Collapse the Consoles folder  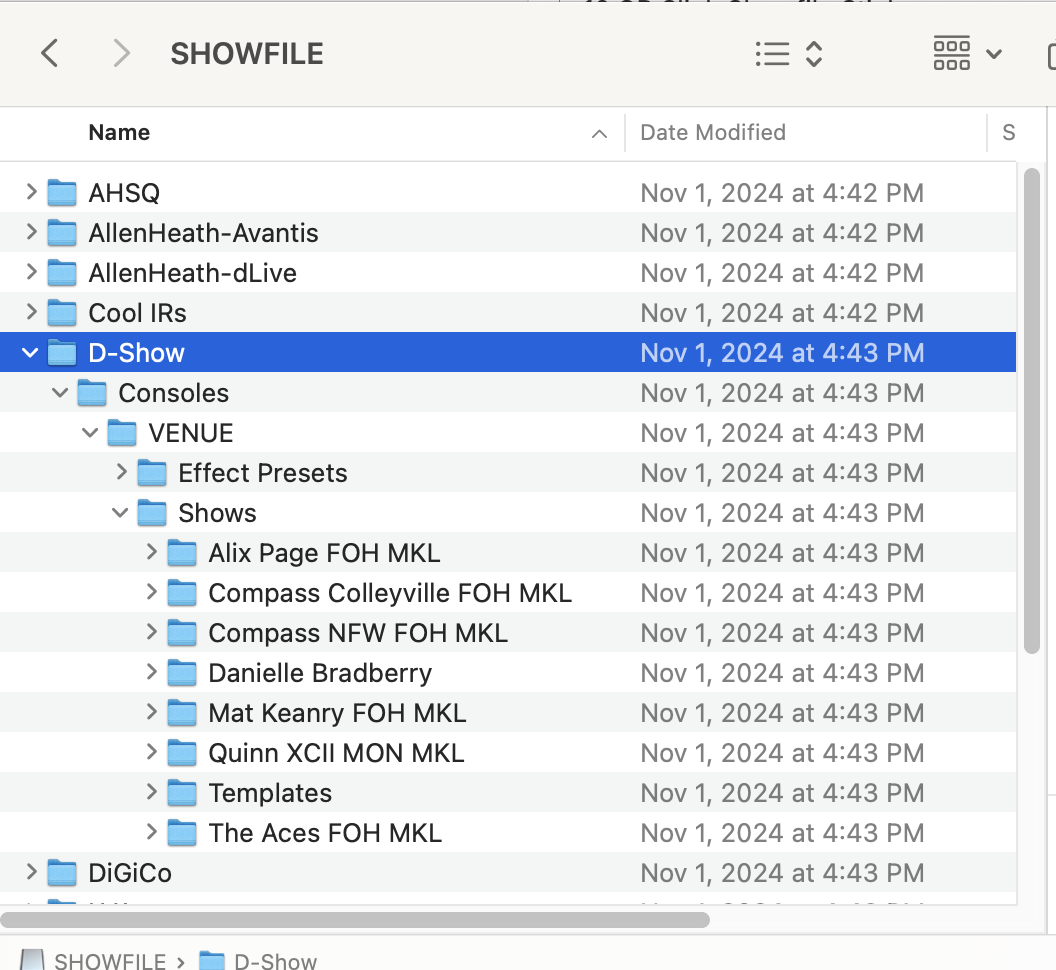point(60,393)
